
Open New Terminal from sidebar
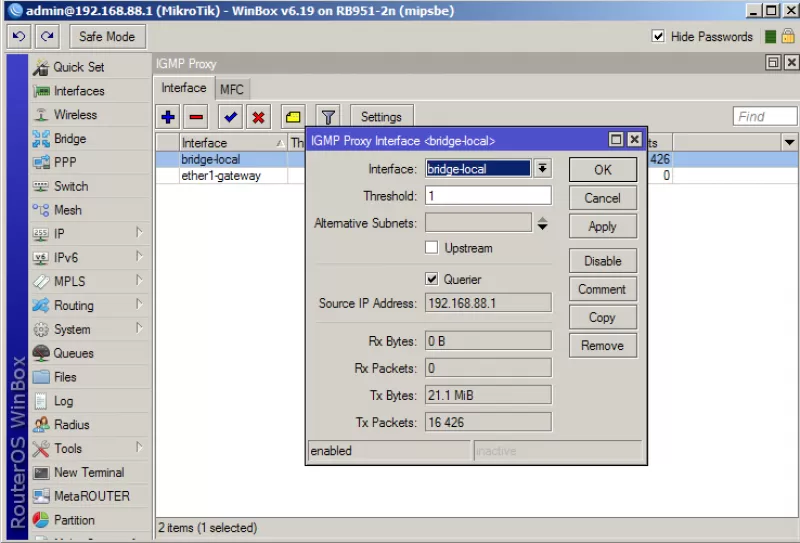pos(91,473)
